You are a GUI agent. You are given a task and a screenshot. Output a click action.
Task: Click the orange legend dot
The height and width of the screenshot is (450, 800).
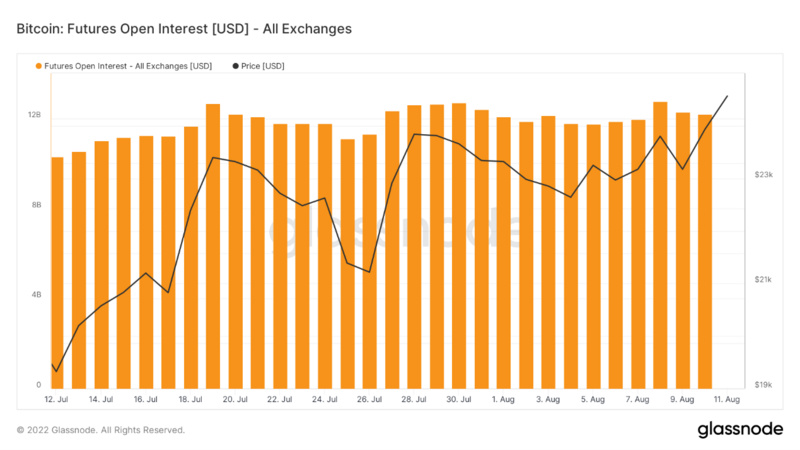(39, 66)
